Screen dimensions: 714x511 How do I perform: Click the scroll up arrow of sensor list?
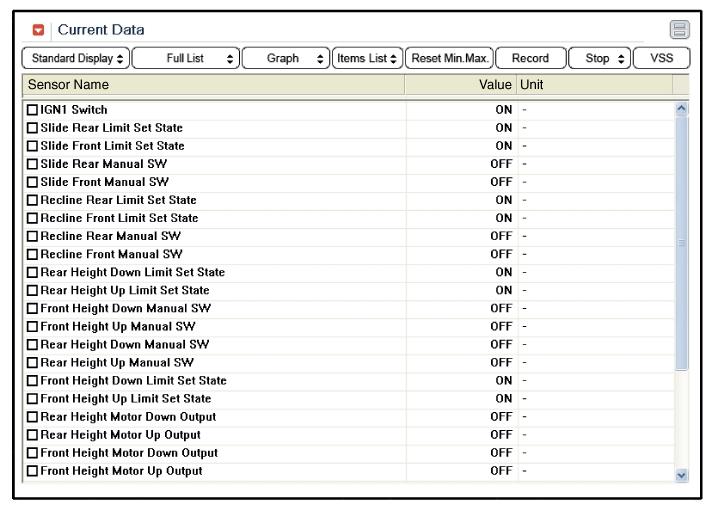click(x=682, y=108)
